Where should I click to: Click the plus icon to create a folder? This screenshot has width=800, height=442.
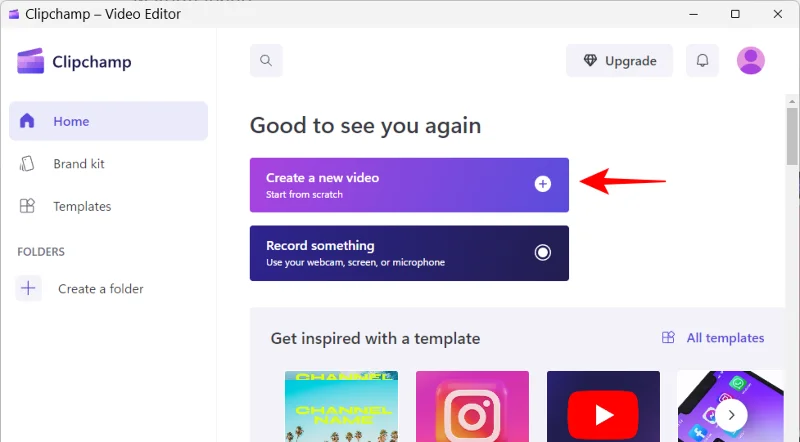pos(28,288)
